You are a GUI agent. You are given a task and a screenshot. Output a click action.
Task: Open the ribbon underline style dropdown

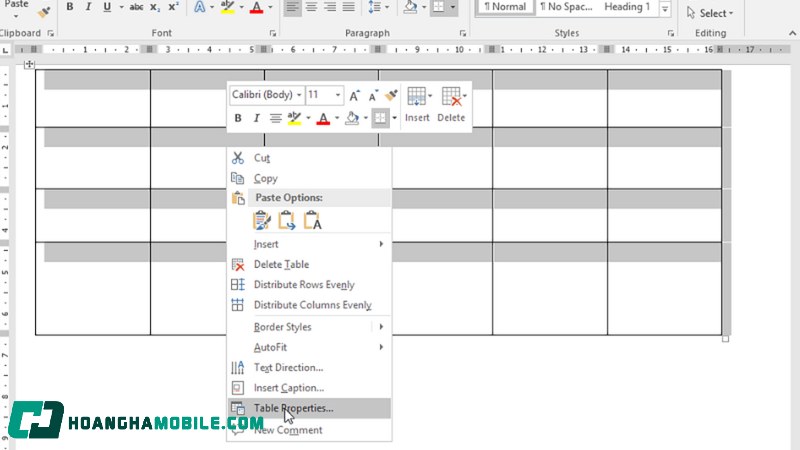[121, 7]
